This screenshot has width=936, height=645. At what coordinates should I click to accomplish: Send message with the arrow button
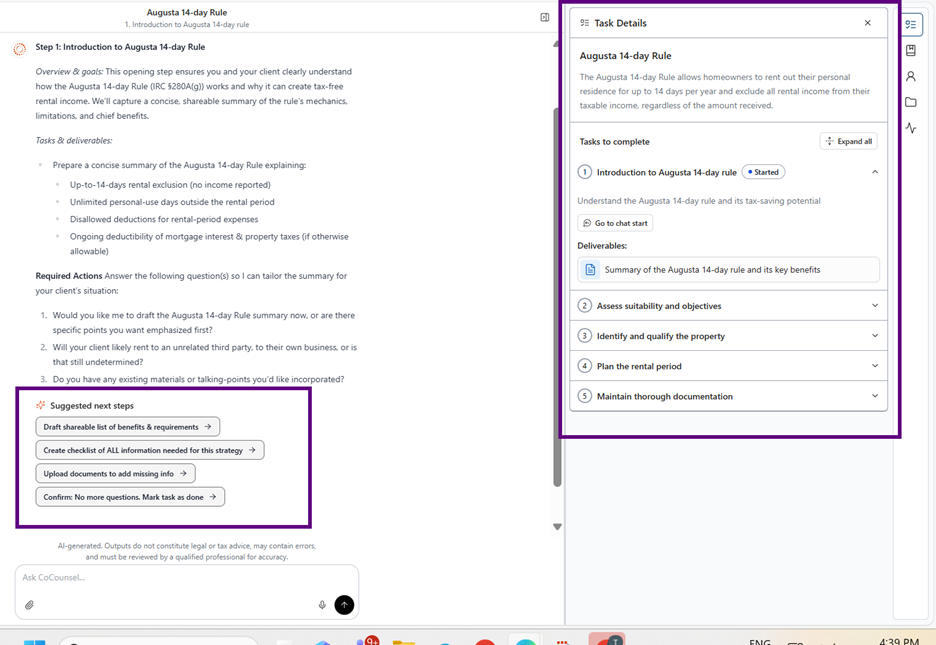(x=344, y=605)
